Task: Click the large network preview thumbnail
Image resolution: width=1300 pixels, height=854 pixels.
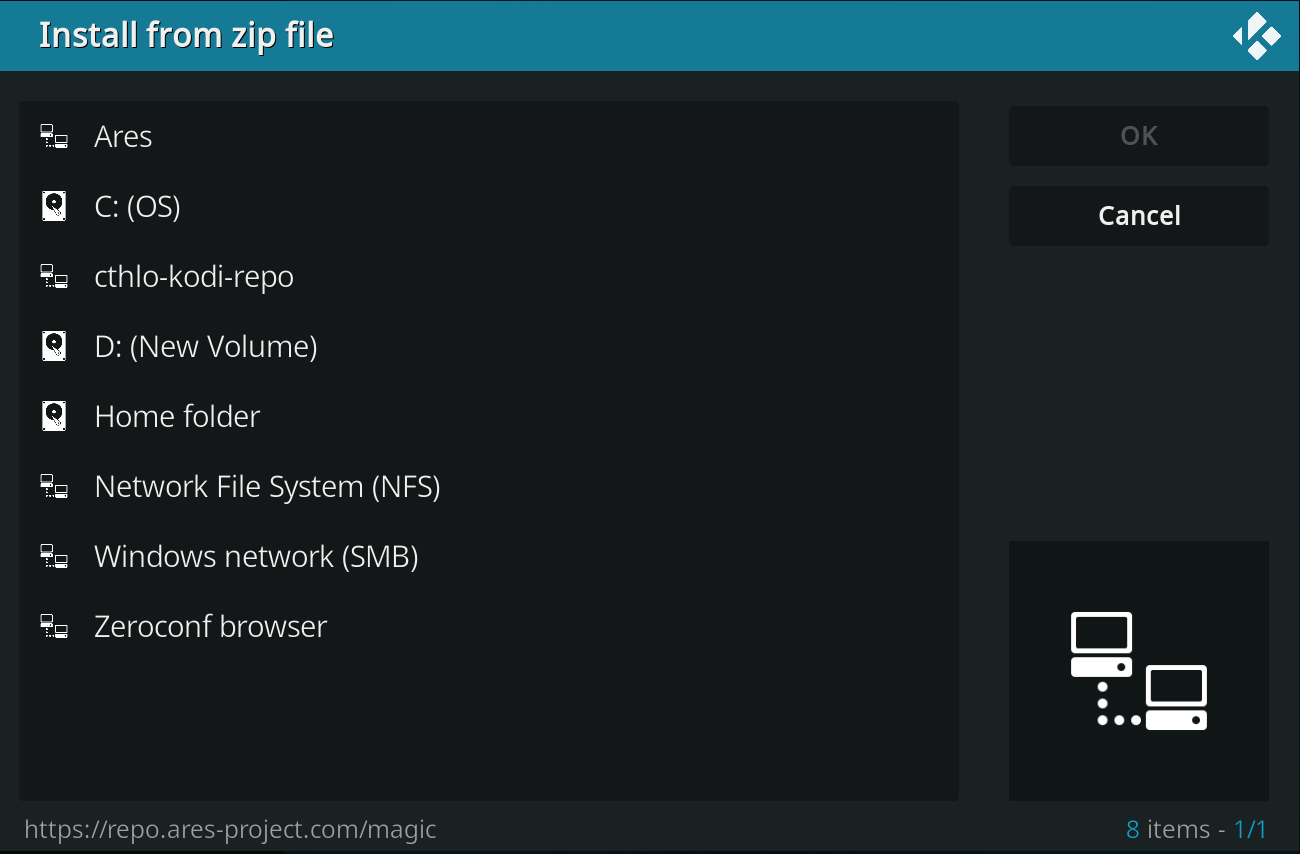Action: click(x=1139, y=671)
